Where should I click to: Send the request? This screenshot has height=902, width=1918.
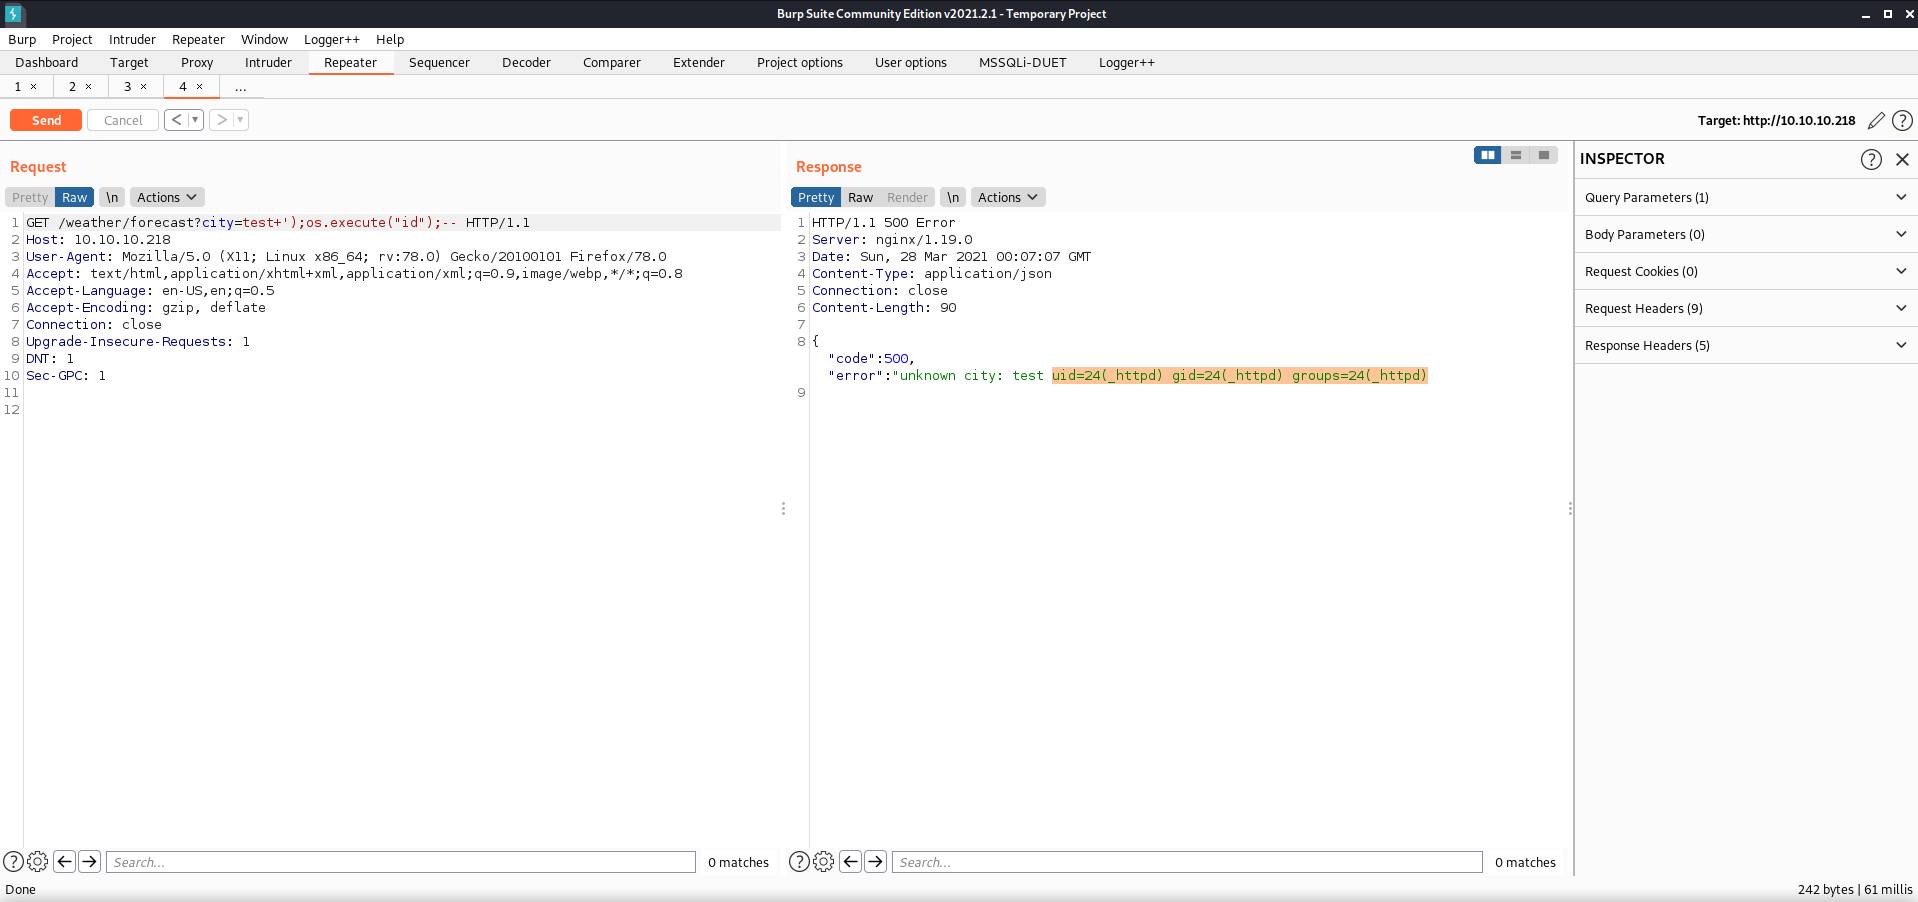46,120
